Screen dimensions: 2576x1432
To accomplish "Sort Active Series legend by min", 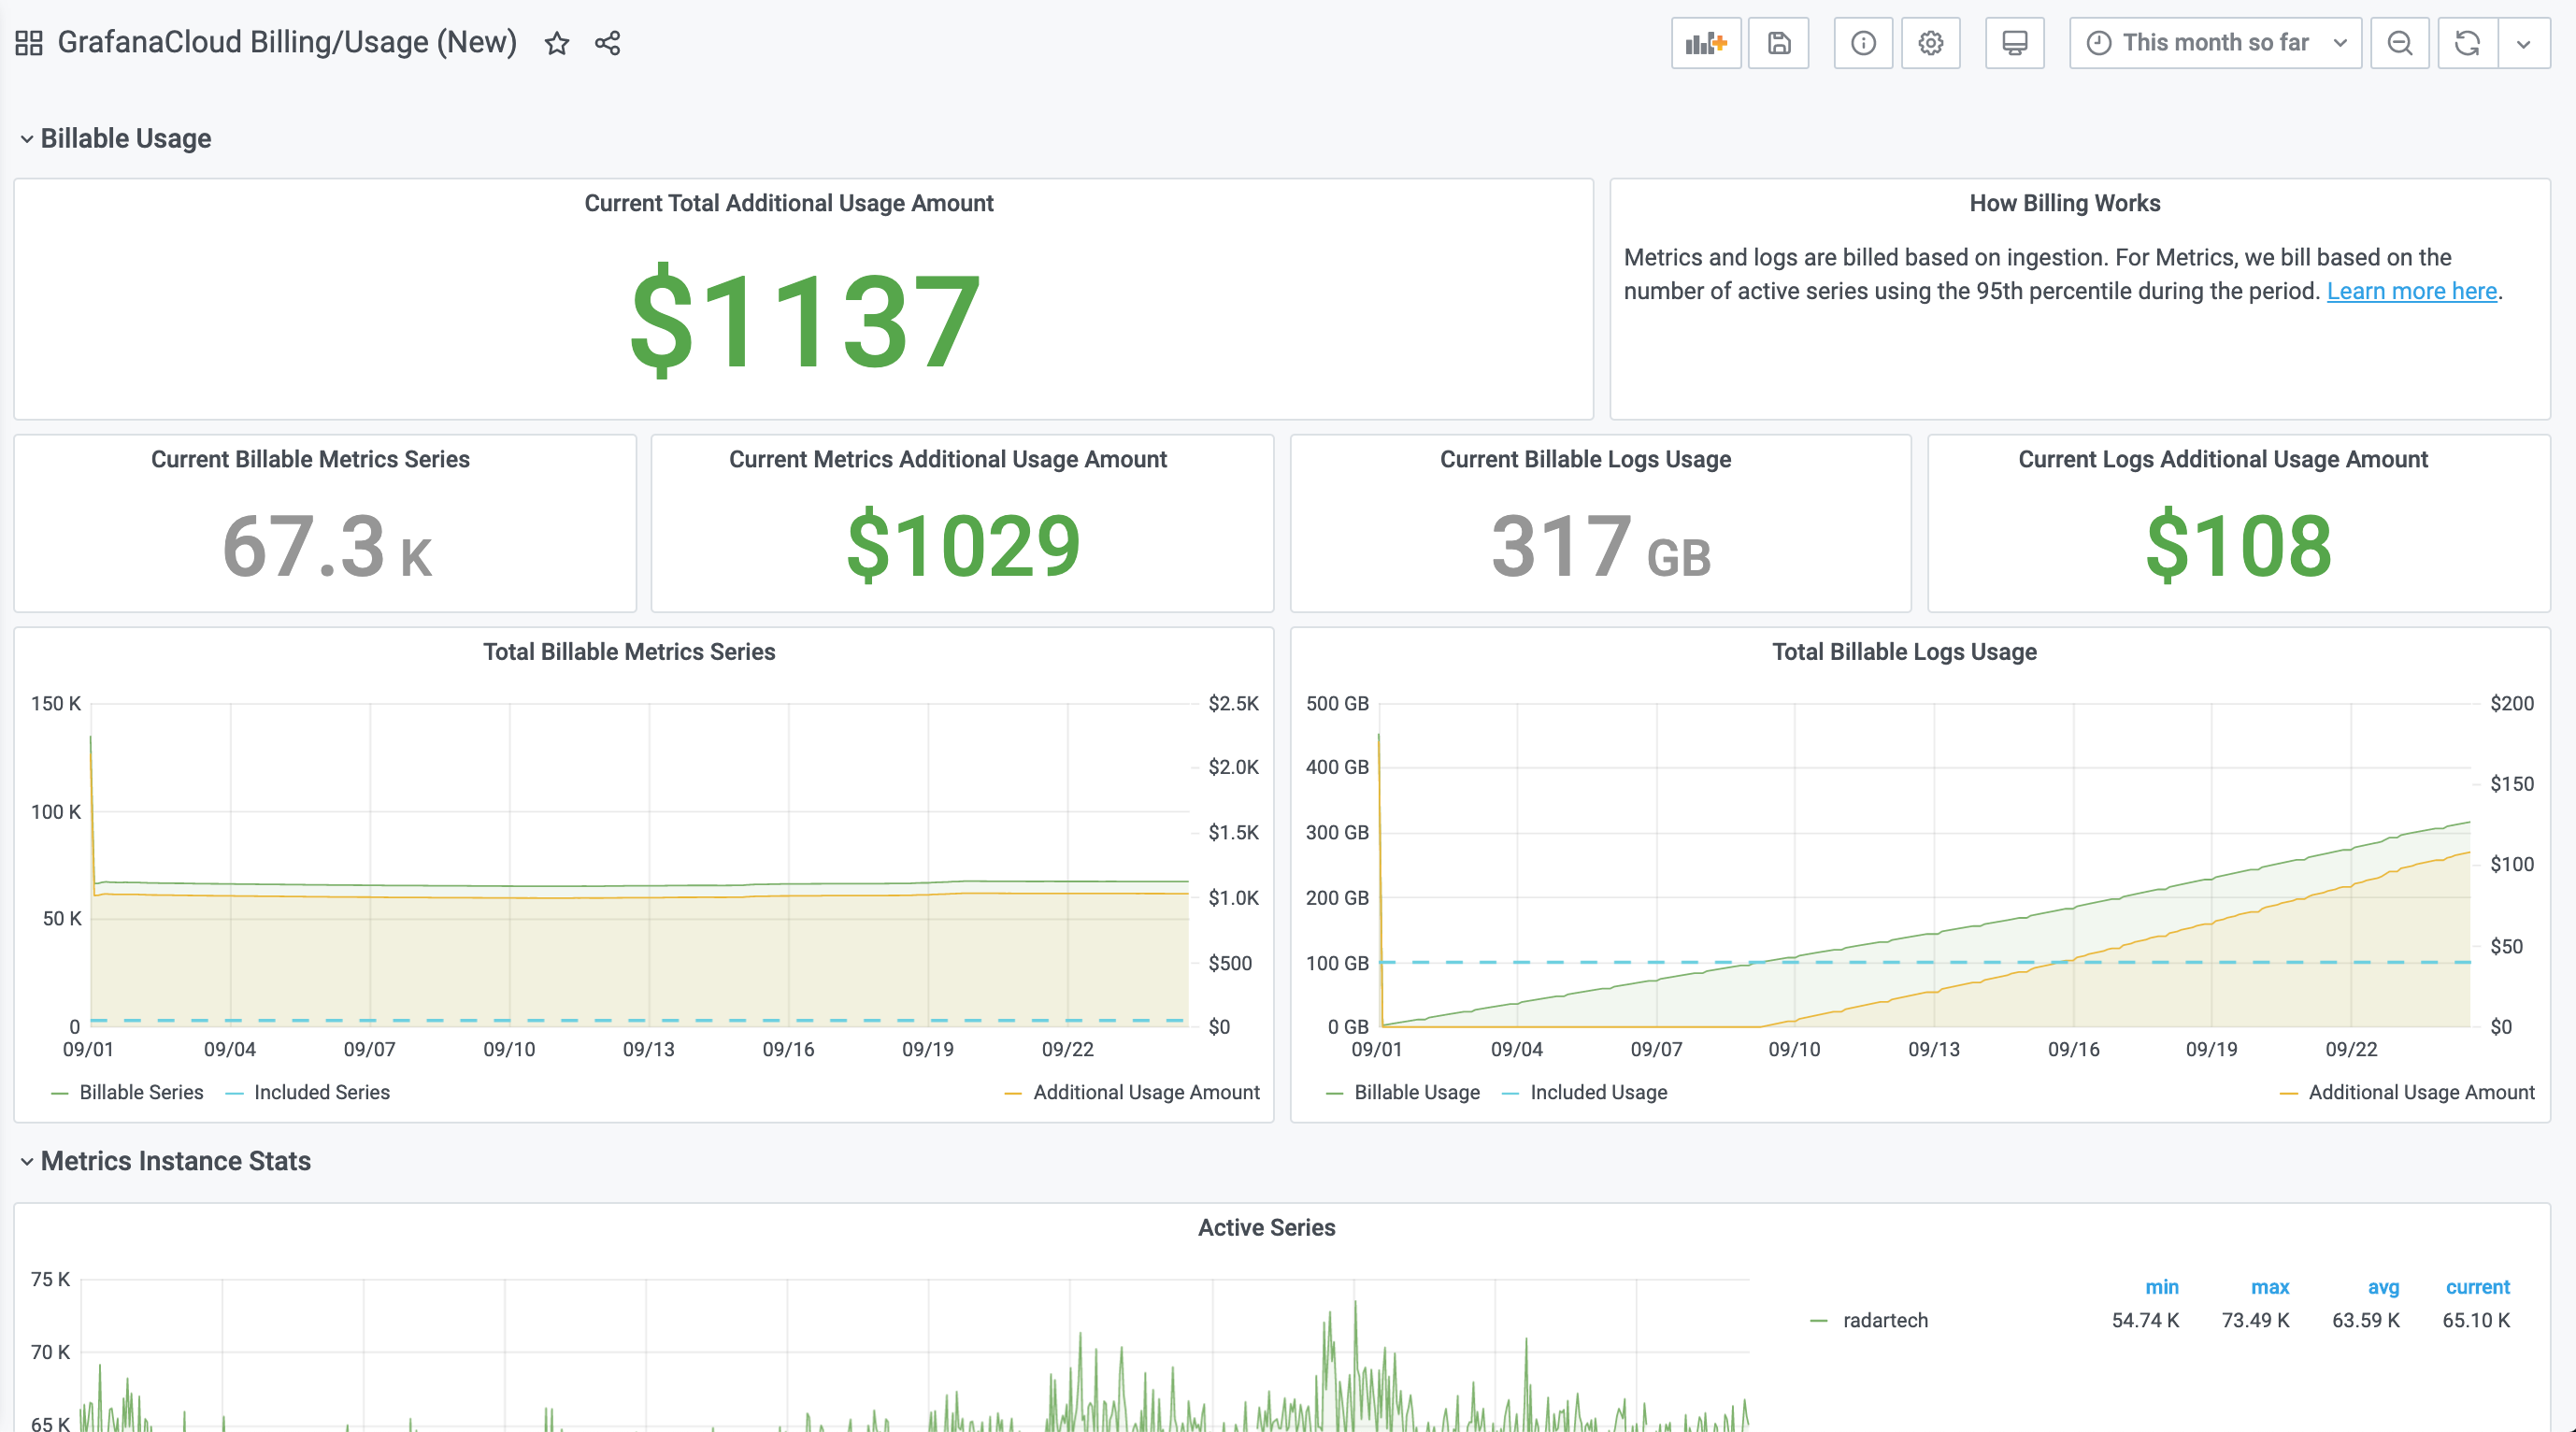I will (x=2162, y=1288).
